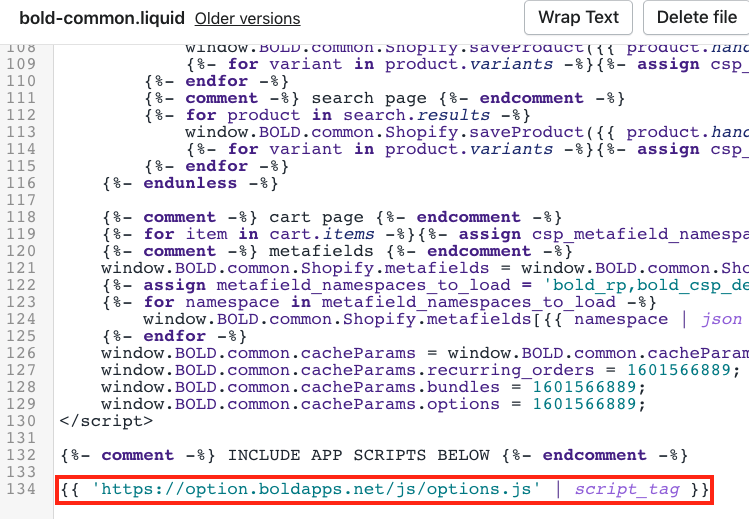
Task: Click line number 134 in gutter
Action: coord(21,489)
